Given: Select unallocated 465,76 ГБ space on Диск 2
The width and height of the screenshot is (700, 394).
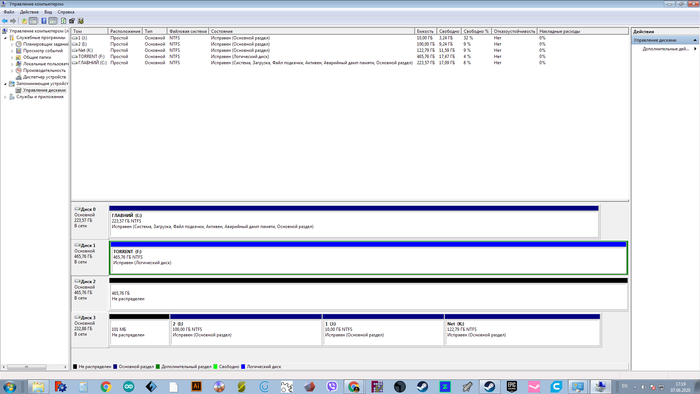Looking at the screenshot, I should pyautogui.click(x=368, y=294).
